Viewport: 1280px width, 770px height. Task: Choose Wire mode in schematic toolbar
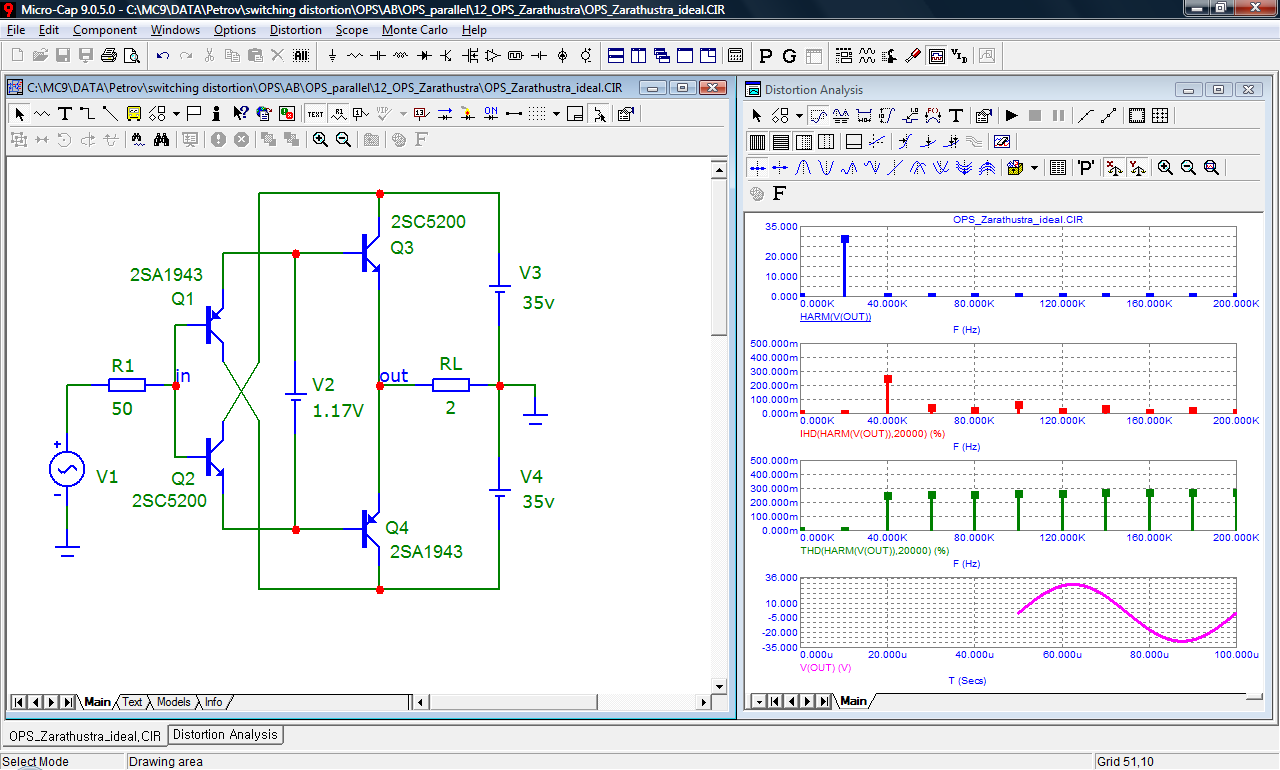click(x=87, y=114)
